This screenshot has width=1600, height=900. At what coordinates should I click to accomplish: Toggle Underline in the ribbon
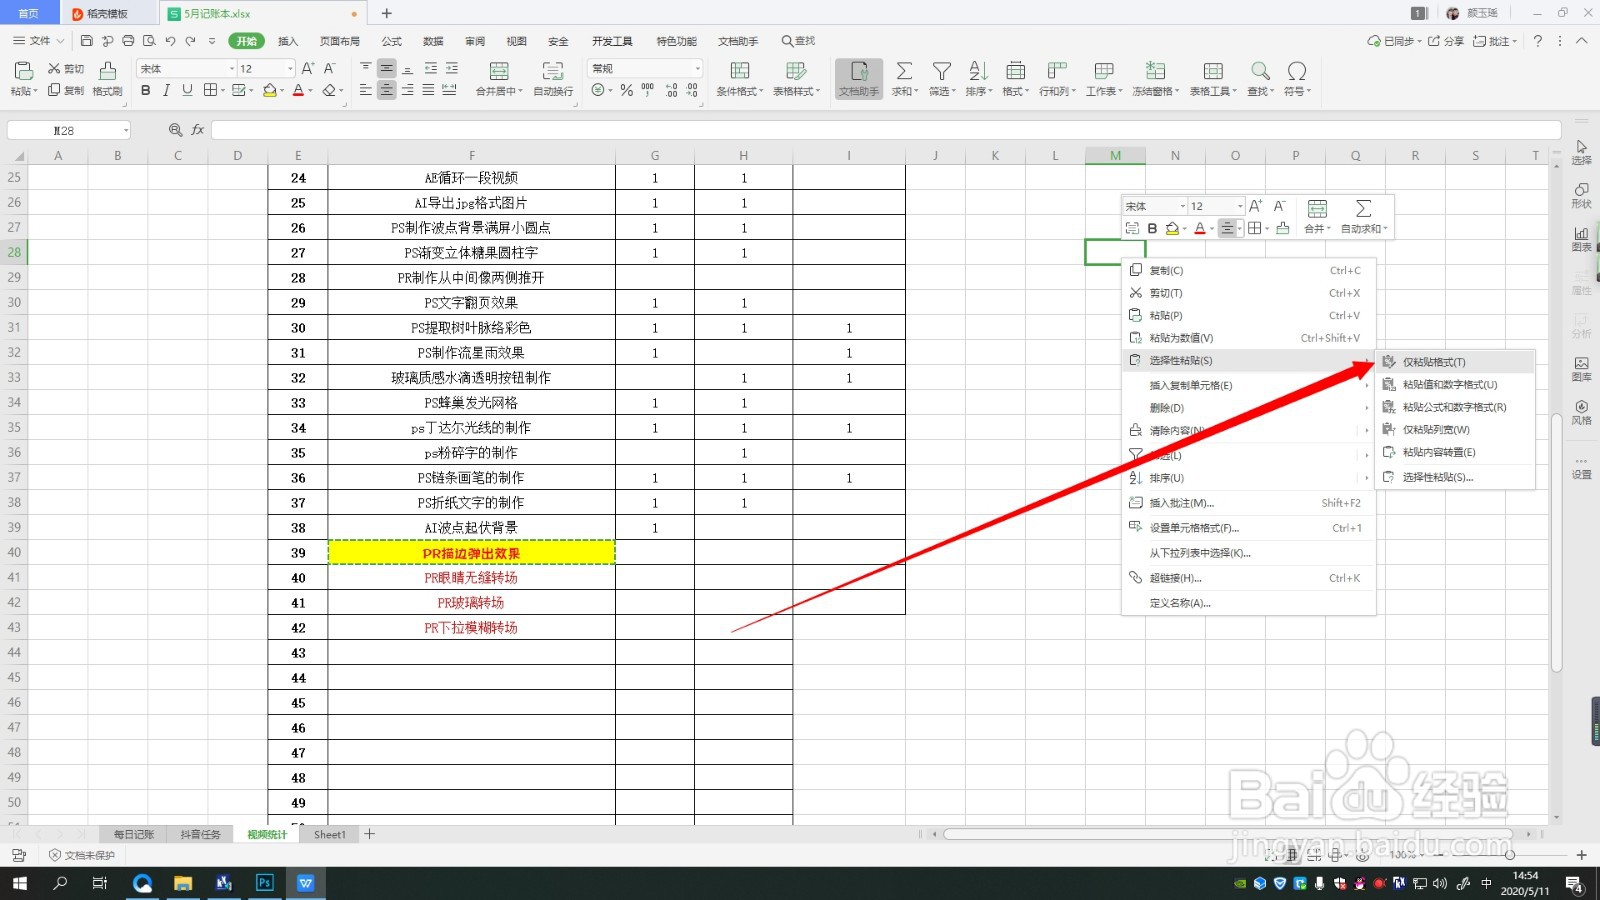(187, 90)
